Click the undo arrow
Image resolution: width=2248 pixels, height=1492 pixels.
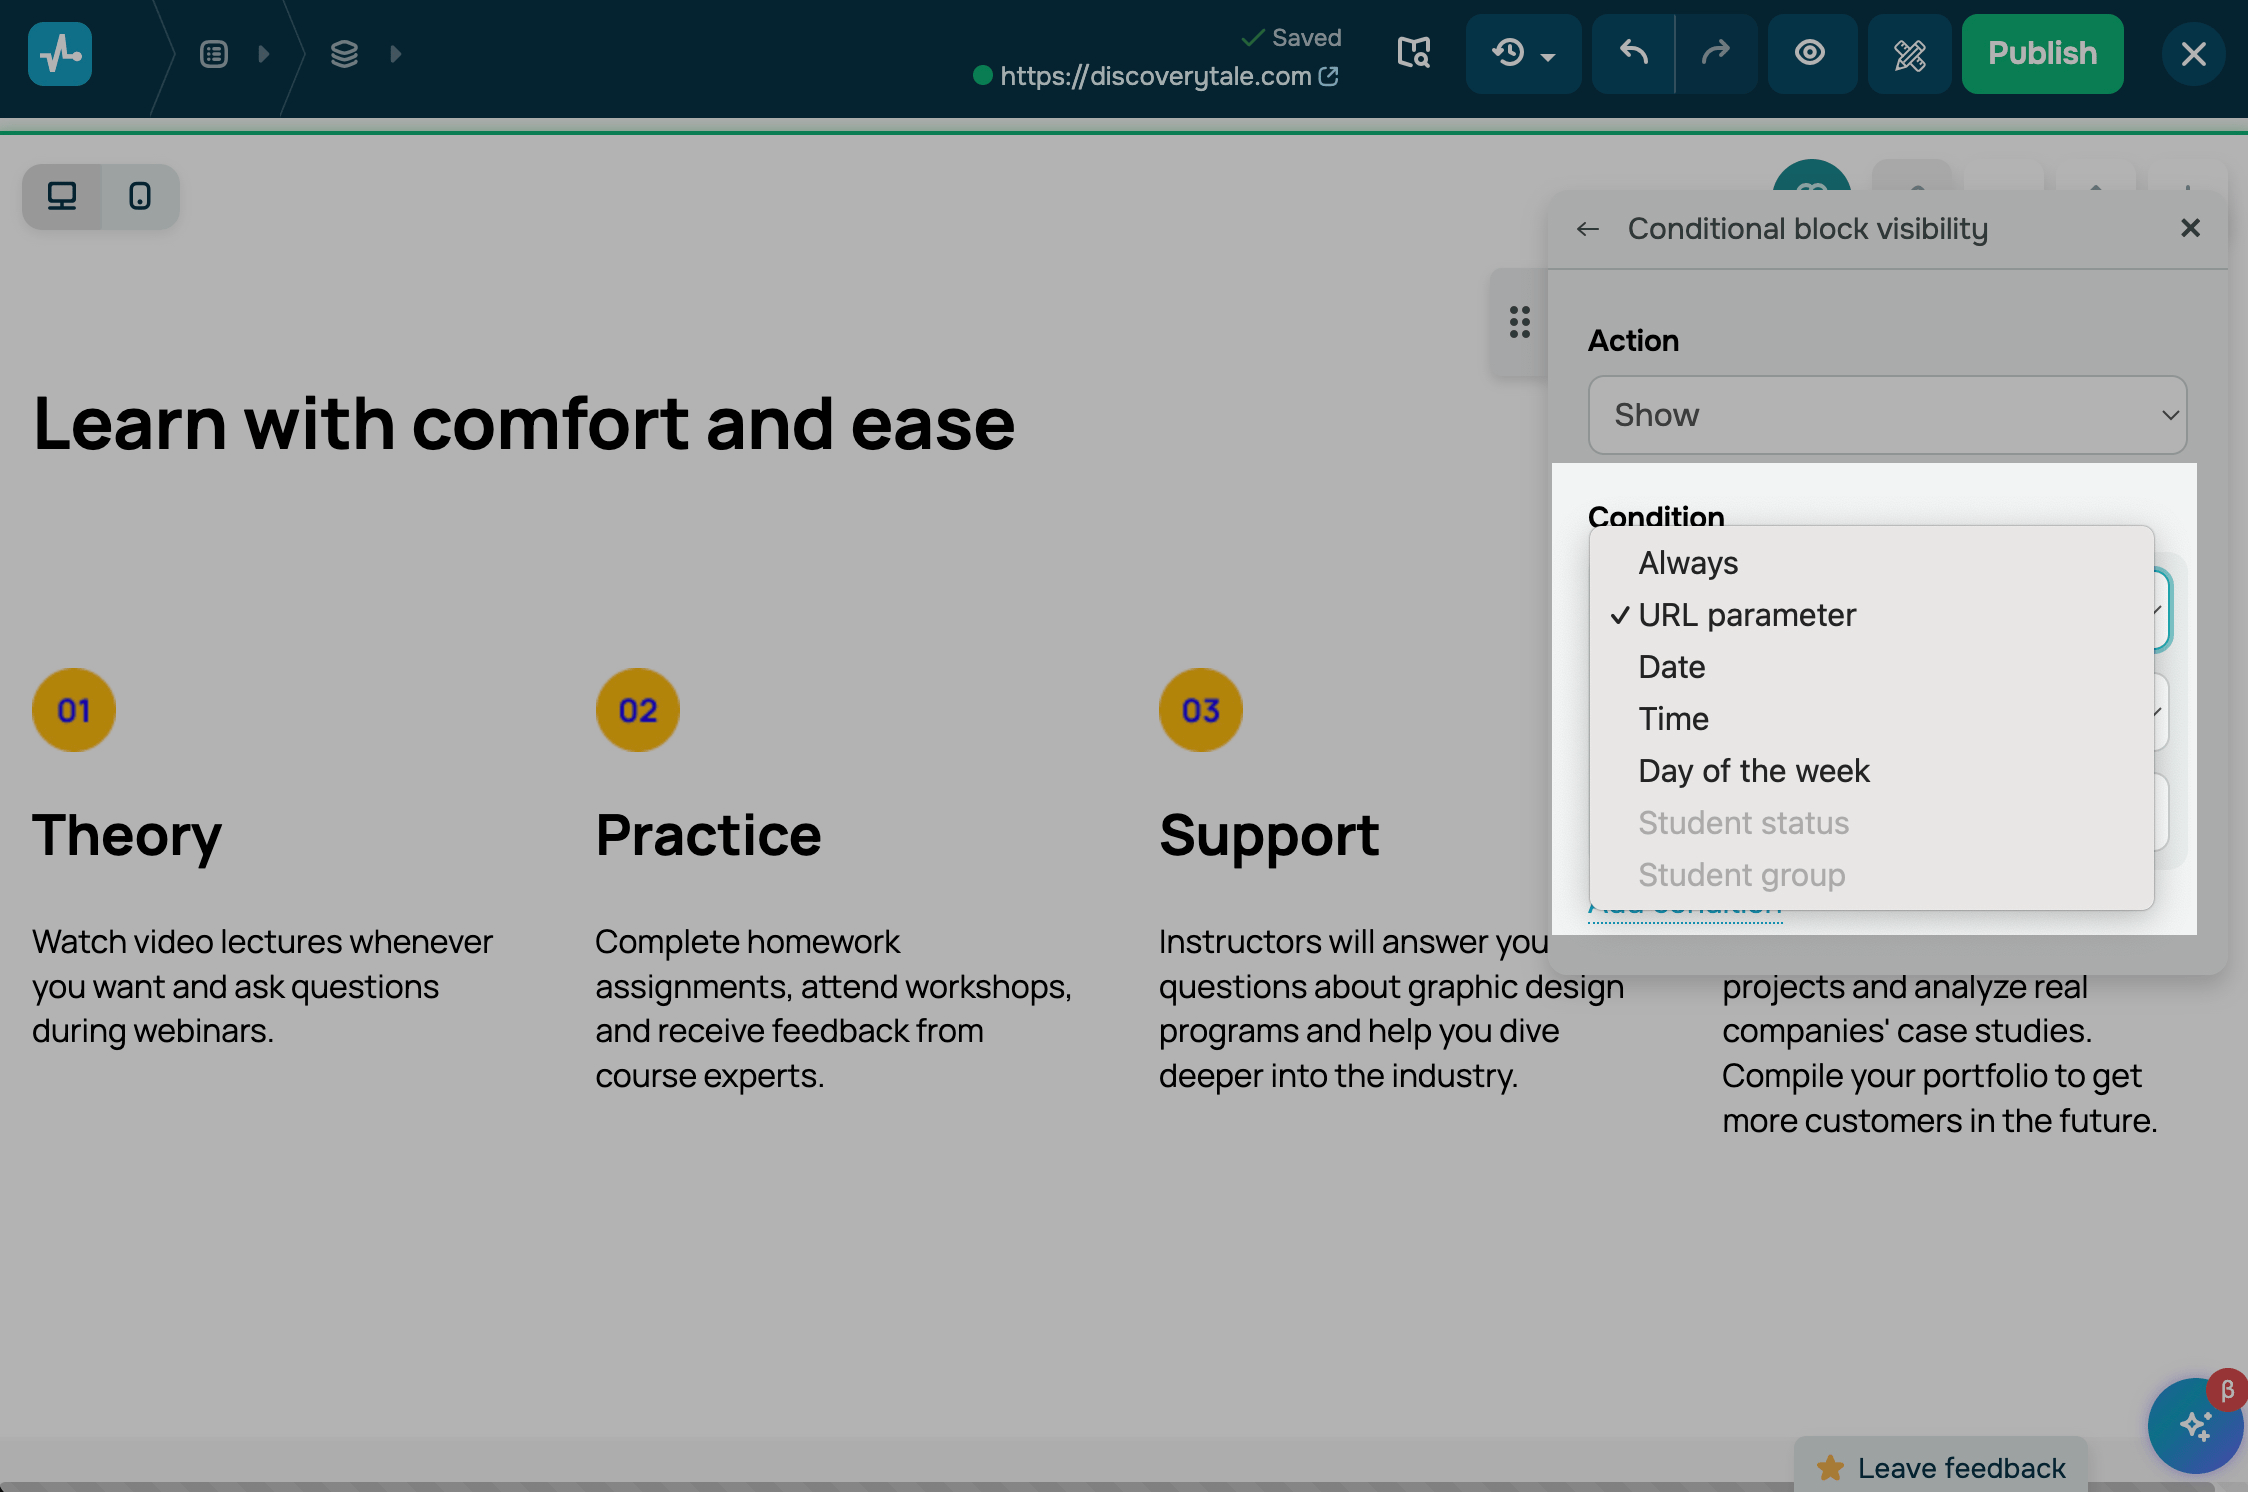pyautogui.click(x=1633, y=54)
